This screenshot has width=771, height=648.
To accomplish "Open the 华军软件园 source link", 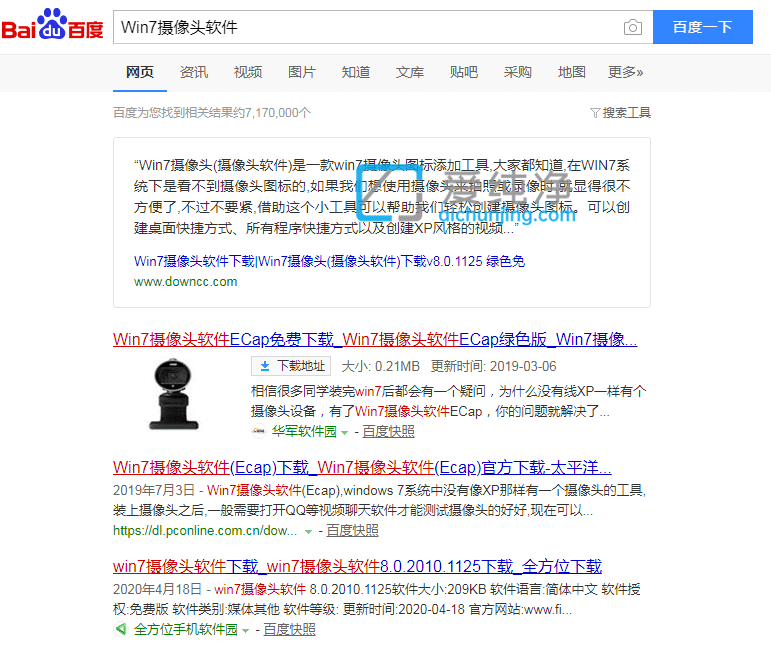I will 304,432.
